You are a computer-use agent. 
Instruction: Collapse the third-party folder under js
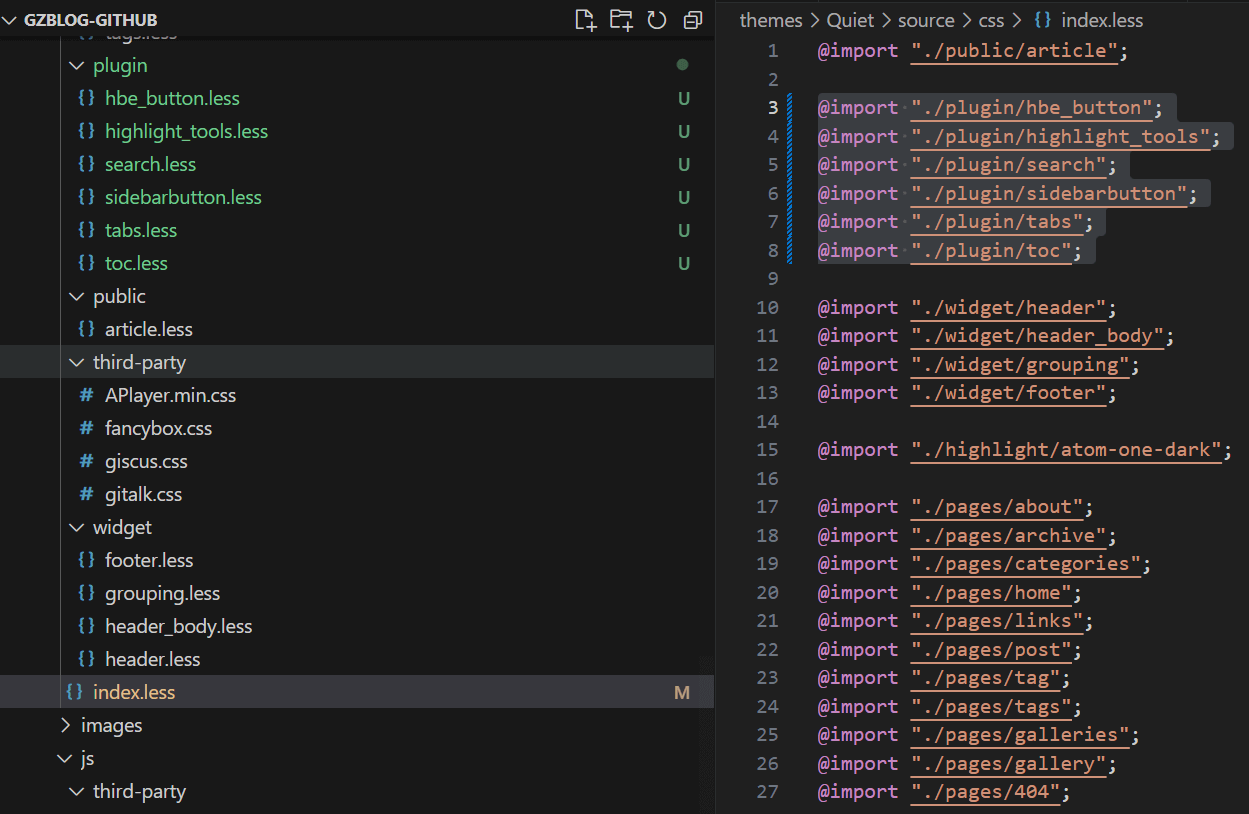[76, 791]
